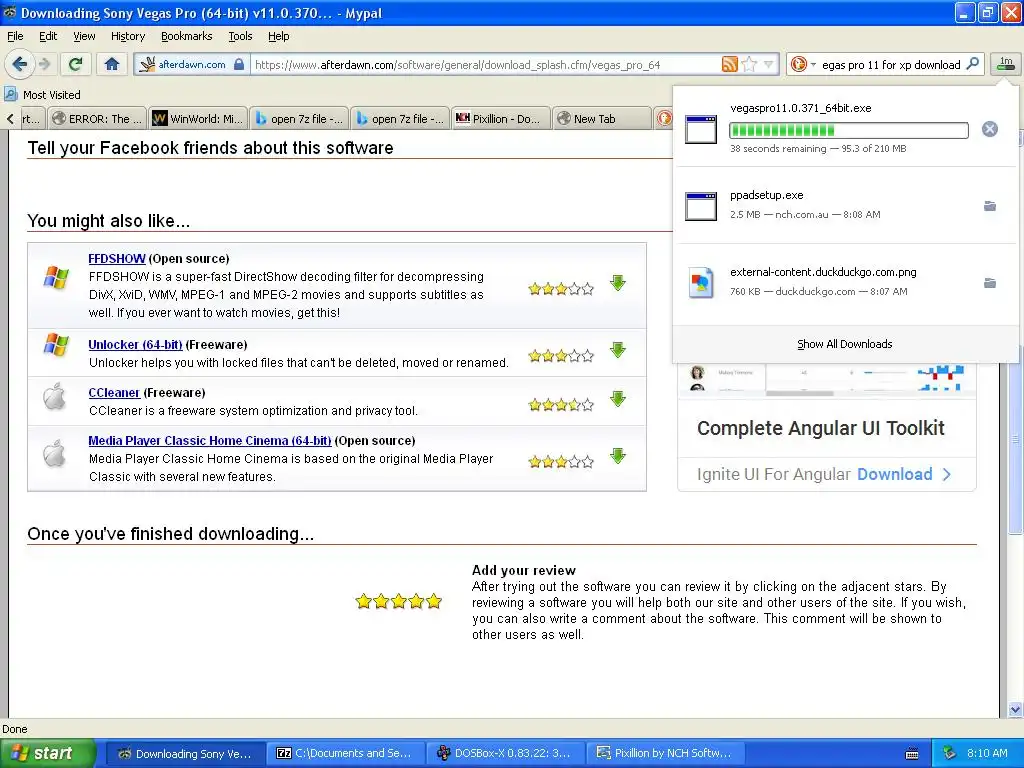Open the ppadsetup.exe file icon
Screen dimensions: 1024x768
[x=701, y=206]
